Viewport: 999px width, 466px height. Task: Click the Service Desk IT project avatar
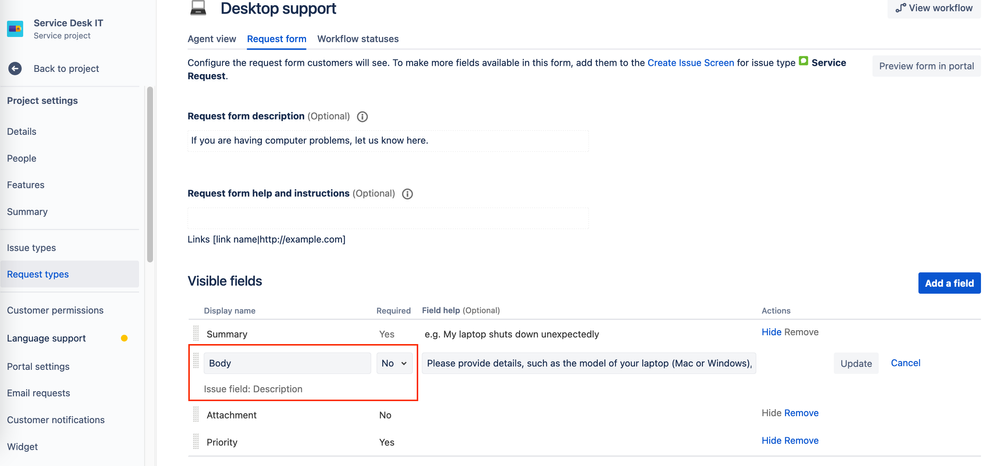coord(15,29)
